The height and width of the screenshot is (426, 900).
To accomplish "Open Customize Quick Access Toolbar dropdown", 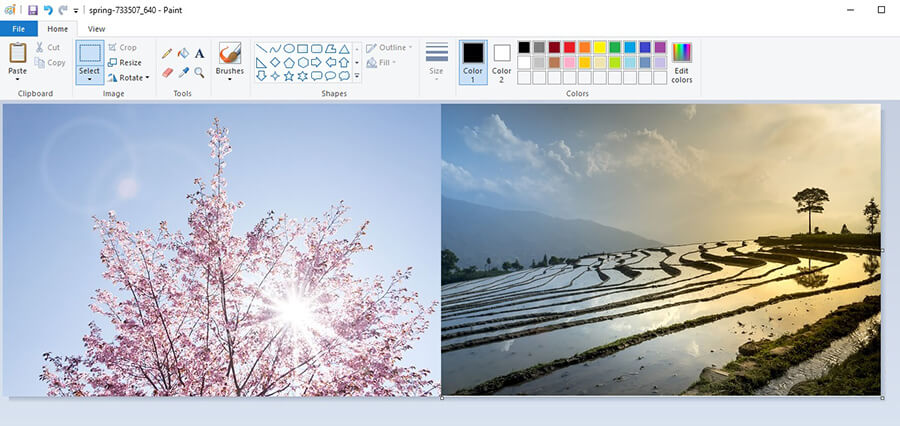I will (76, 10).
